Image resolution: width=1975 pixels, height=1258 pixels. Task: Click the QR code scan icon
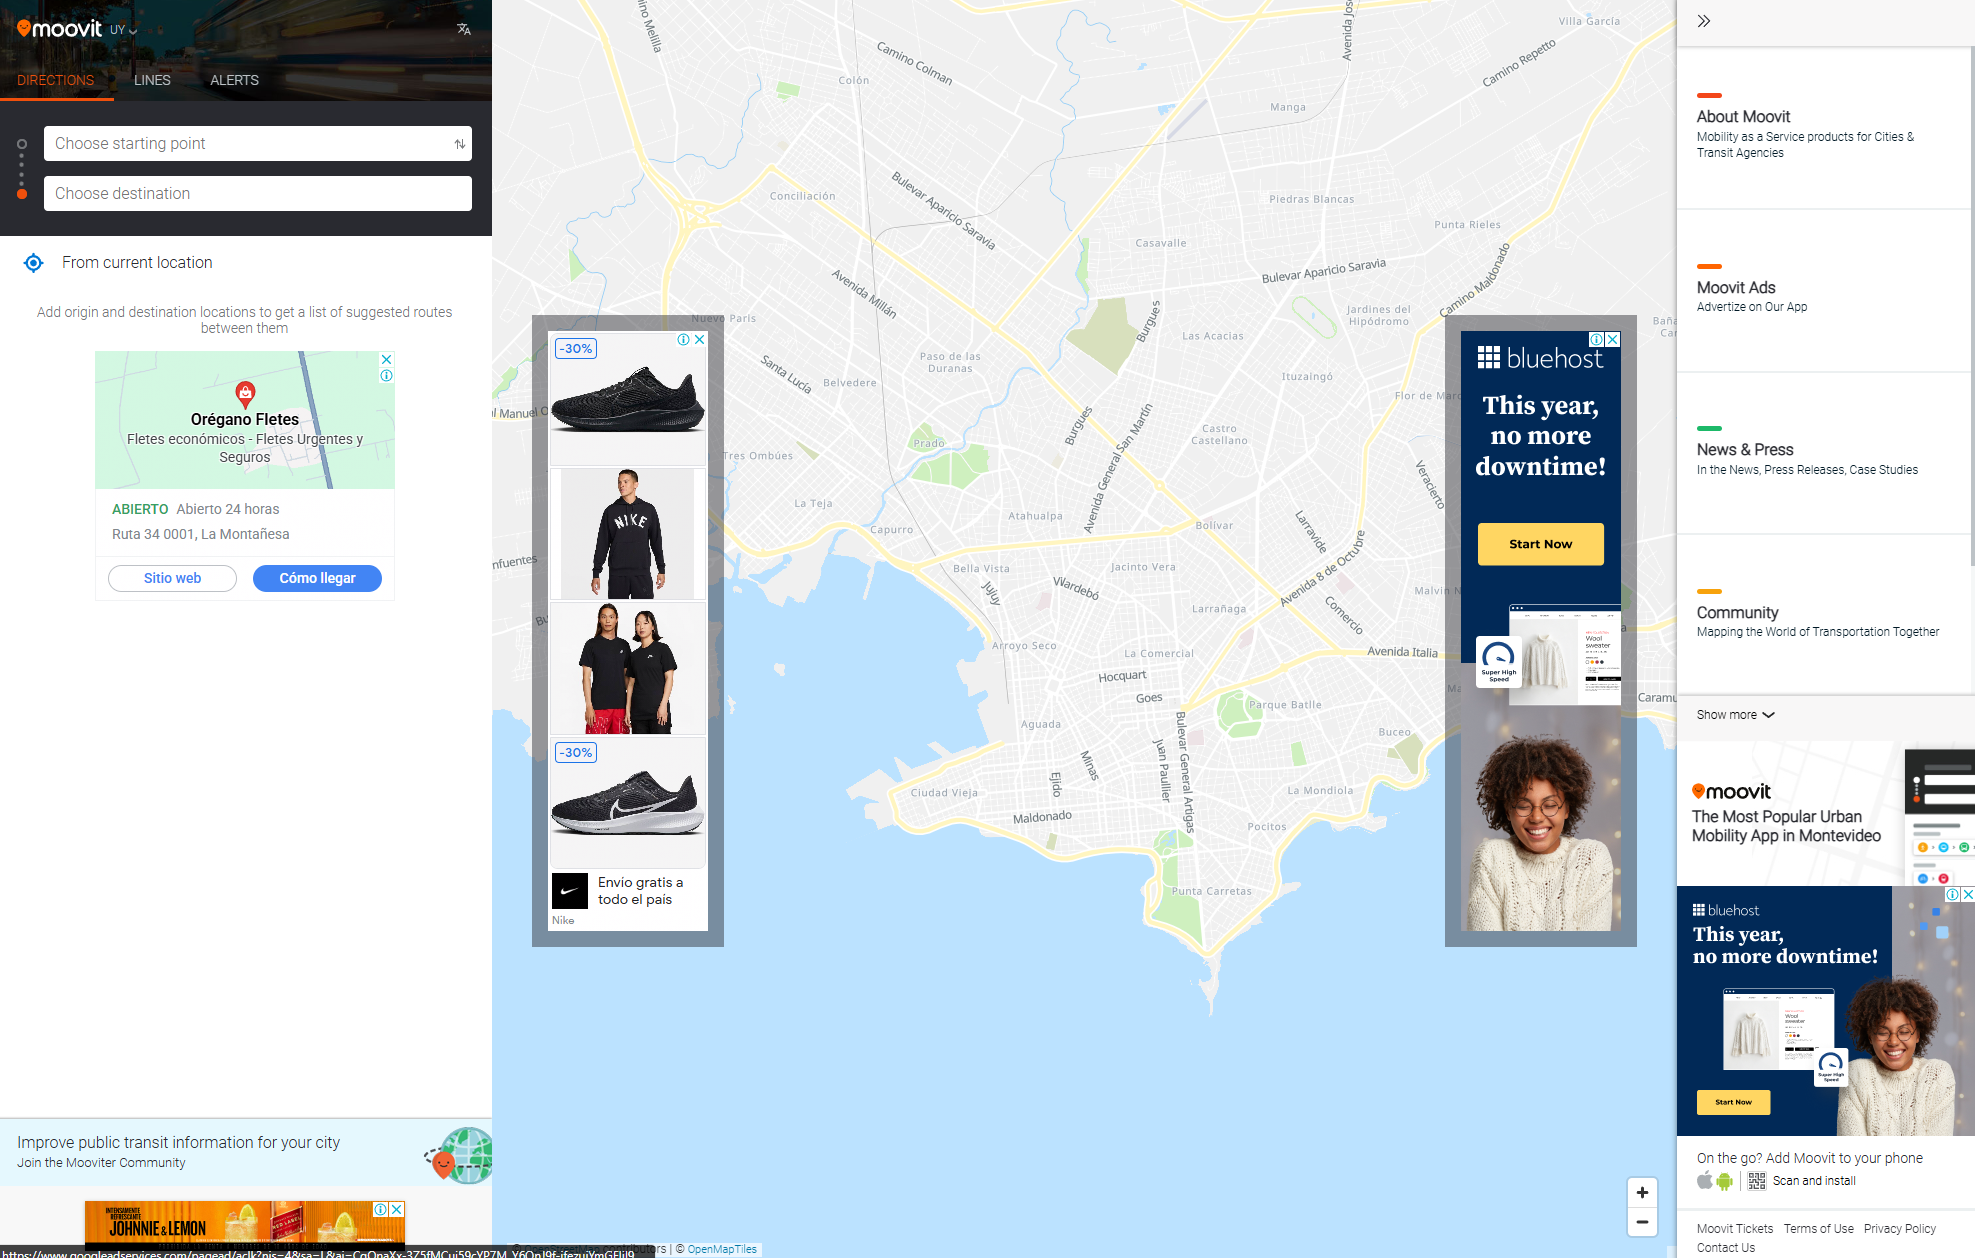(x=1757, y=1181)
